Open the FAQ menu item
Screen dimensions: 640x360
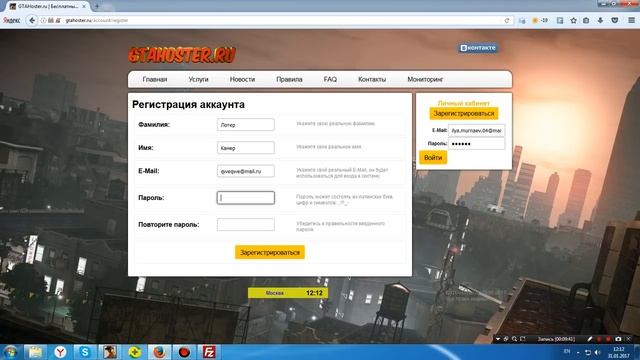pyautogui.click(x=330, y=80)
